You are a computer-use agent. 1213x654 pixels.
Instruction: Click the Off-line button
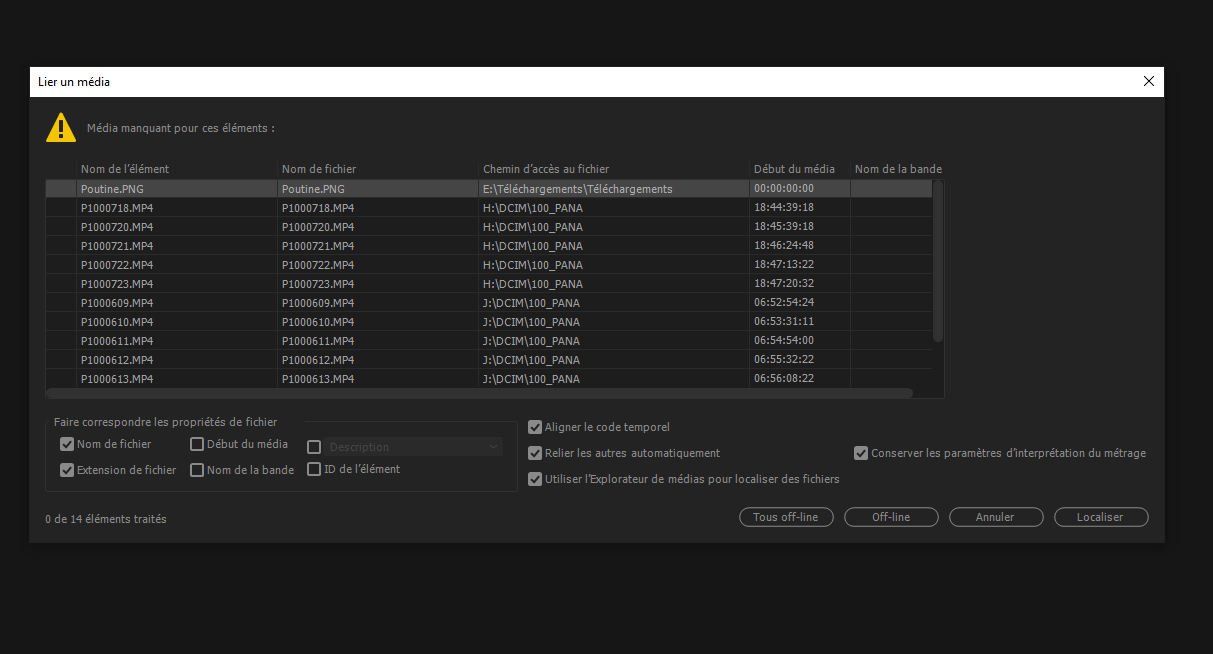coord(891,517)
